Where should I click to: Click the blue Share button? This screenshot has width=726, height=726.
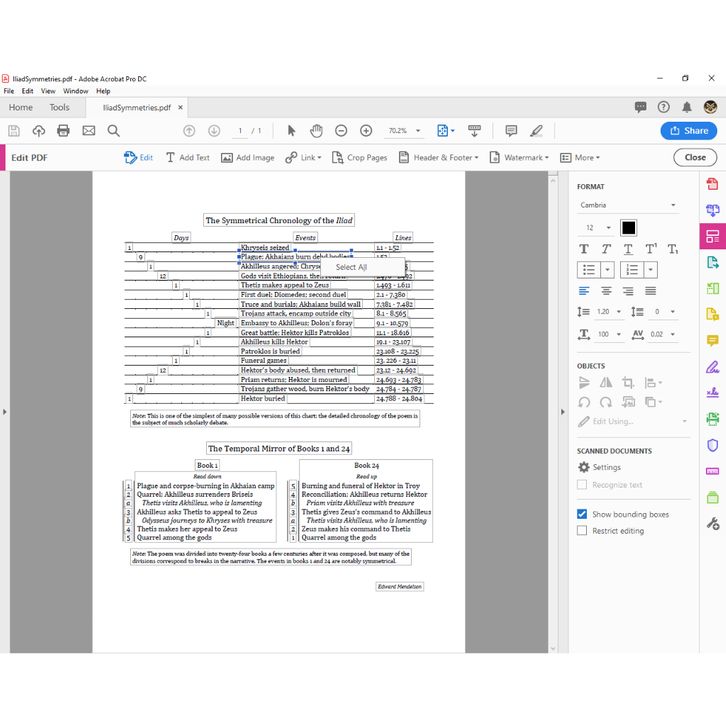[688, 131]
